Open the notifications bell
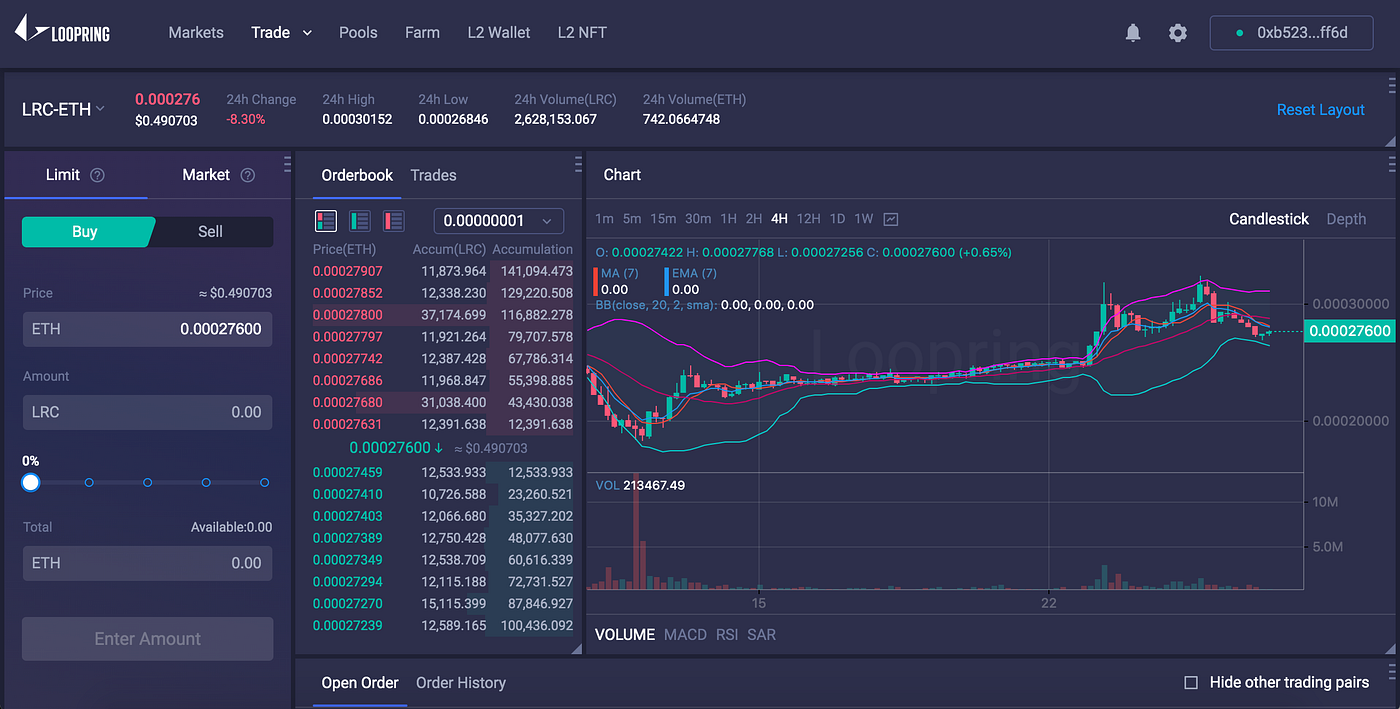The height and width of the screenshot is (709, 1400). tap(1133, 33)
